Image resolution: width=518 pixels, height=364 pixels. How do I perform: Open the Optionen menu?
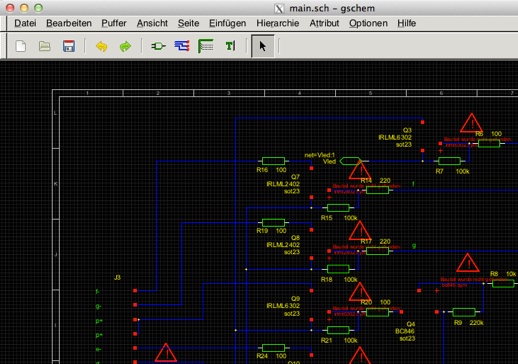[x=368, y=23]
